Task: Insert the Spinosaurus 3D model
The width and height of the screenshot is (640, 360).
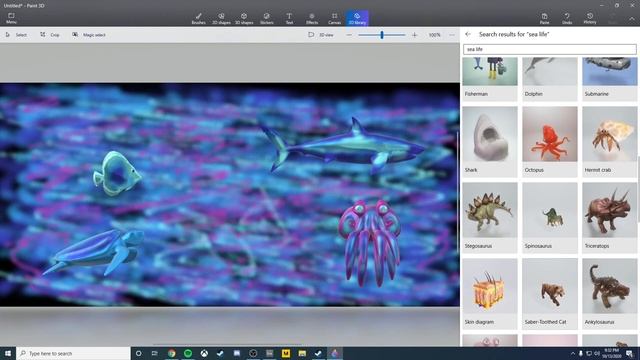Action: coord(550,217)
